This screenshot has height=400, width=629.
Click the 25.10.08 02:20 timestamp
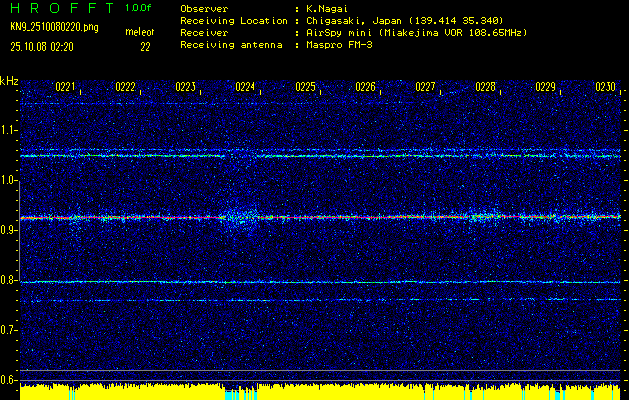pos(45,46)
